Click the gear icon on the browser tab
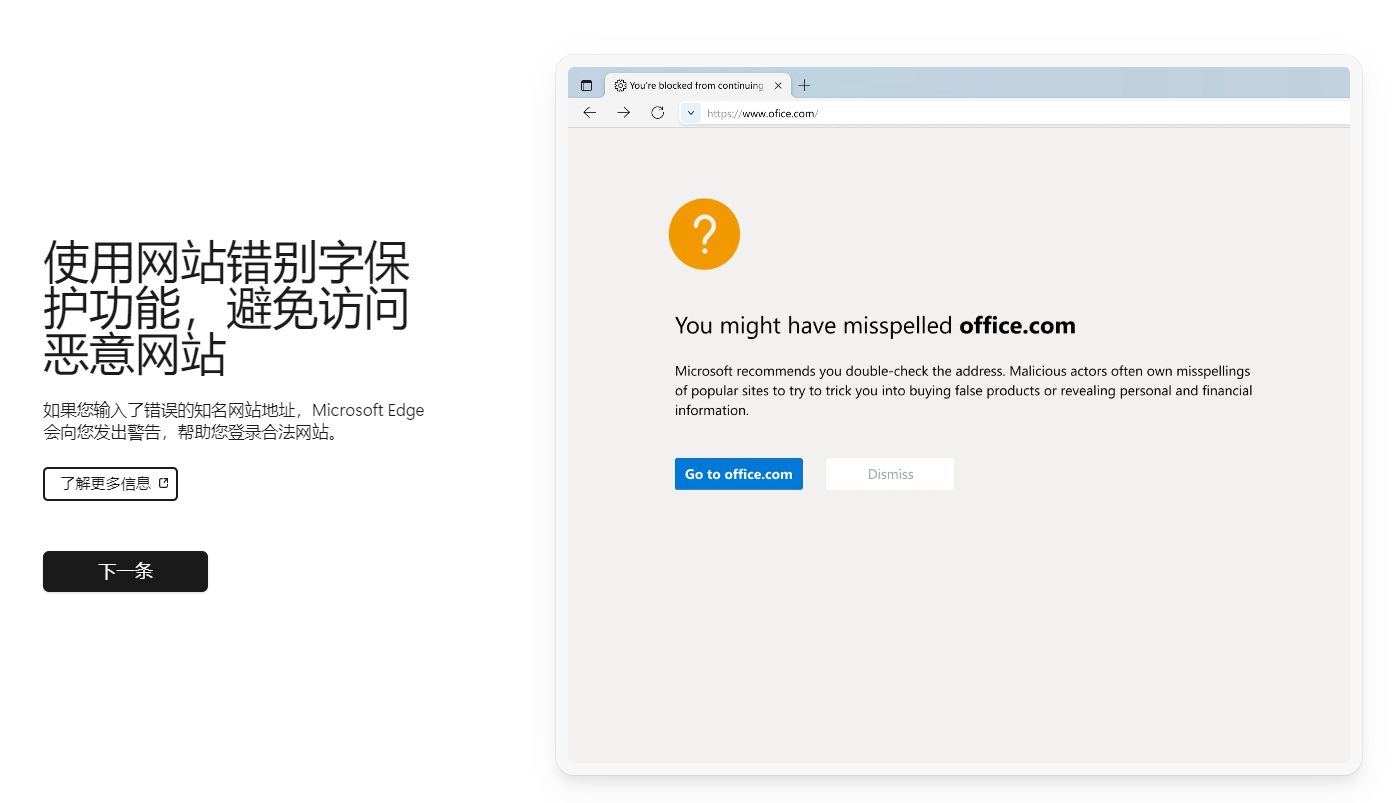 pyautogui.click(x=620, y=86)
